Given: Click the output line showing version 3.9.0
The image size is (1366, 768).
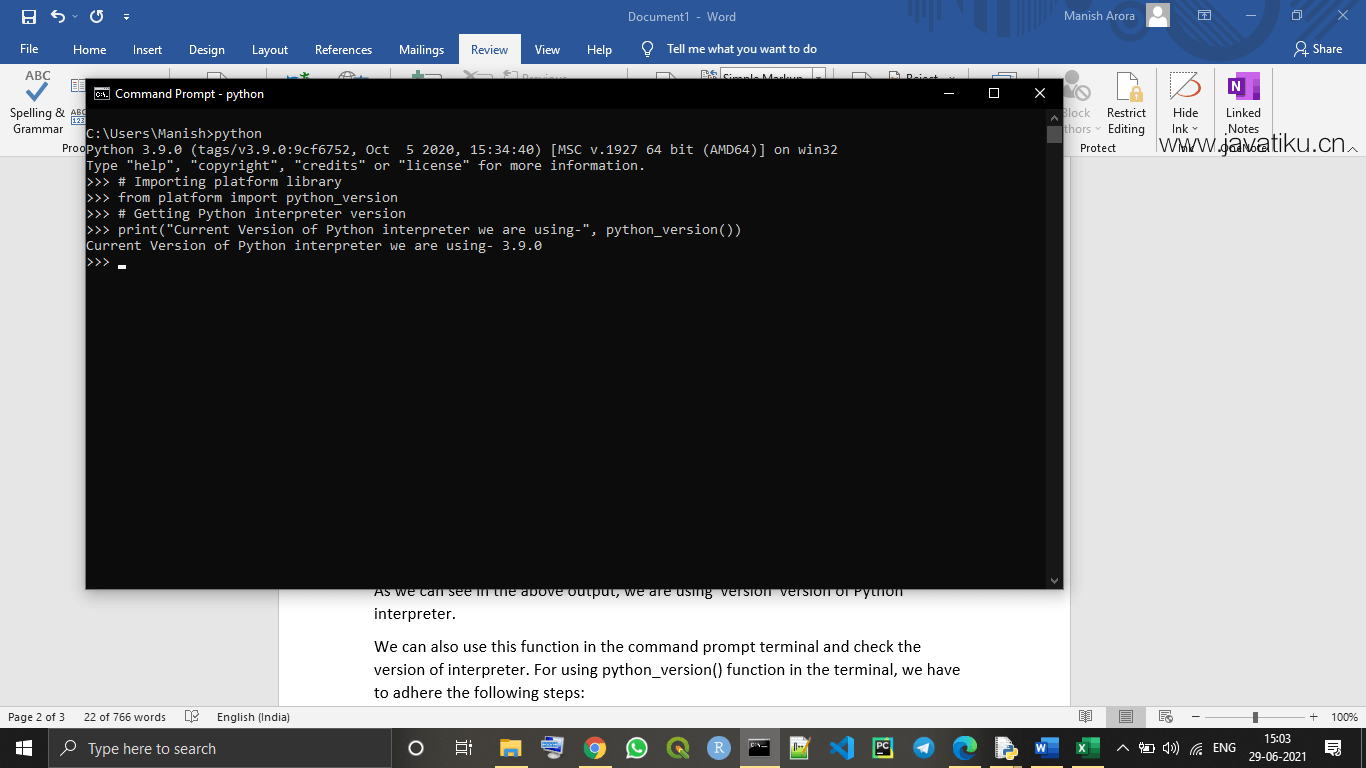Looking at the screenshot, I should [314, 246].
